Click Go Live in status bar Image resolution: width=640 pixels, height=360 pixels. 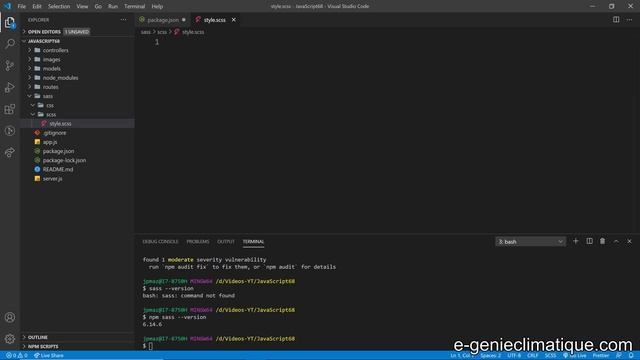point(574,356)
